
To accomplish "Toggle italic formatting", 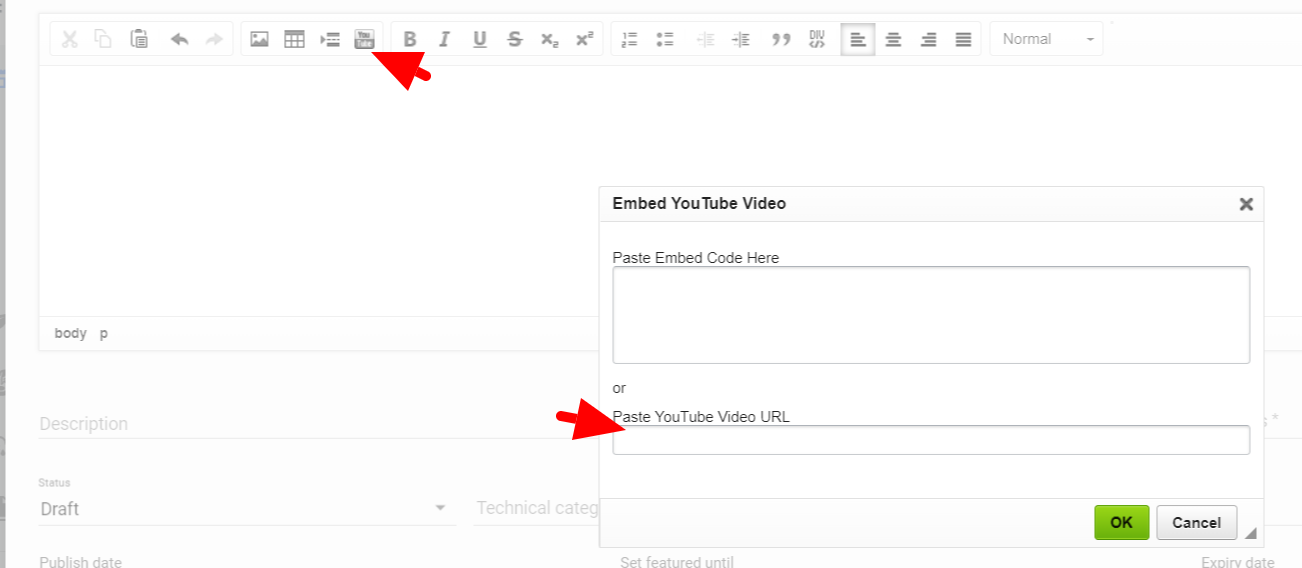I will click(x=445, y=39).
